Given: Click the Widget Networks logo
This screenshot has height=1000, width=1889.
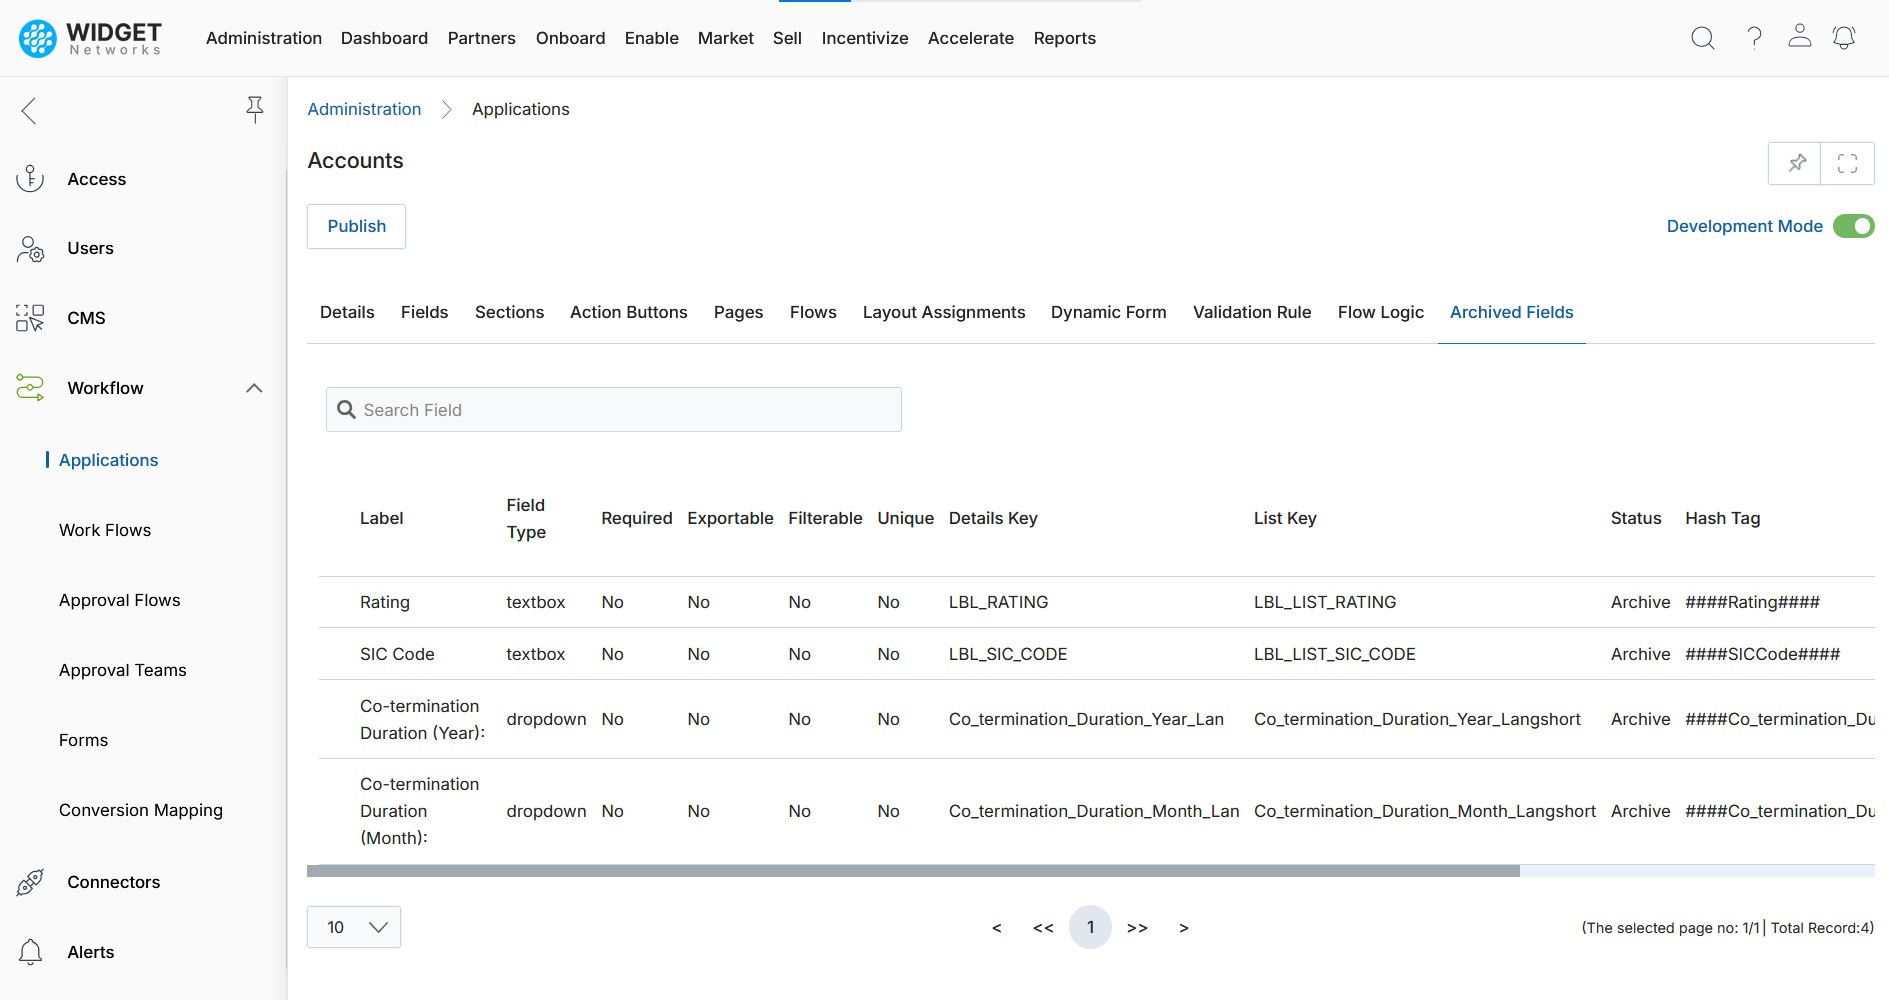Looking at the screenshot, I should [x=90, y=38].
